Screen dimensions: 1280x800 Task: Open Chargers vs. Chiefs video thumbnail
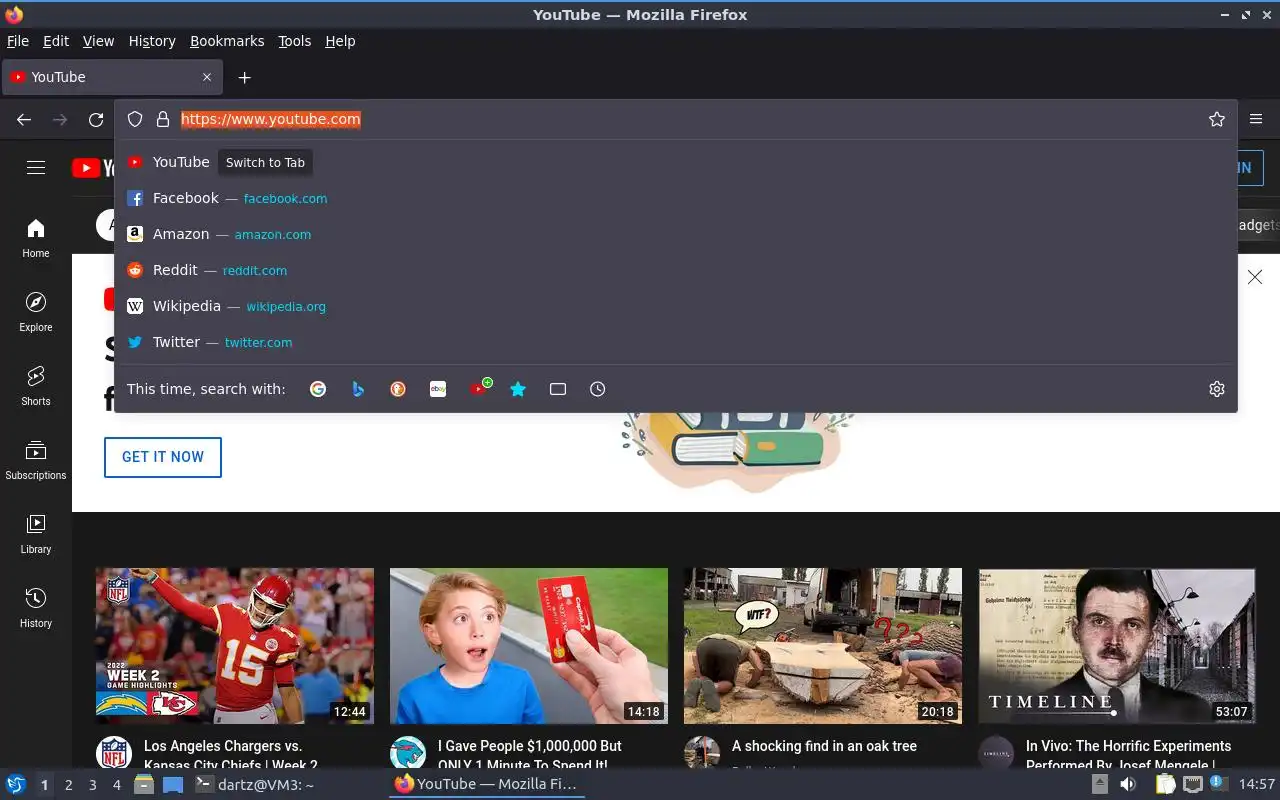coord(235,646)
